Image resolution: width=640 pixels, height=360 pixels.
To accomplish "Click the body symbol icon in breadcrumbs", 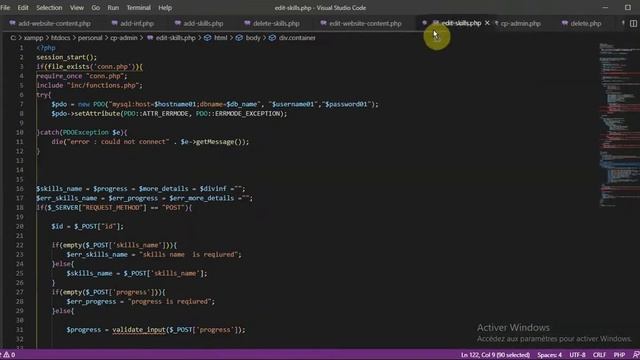I will tap(239, 38).
